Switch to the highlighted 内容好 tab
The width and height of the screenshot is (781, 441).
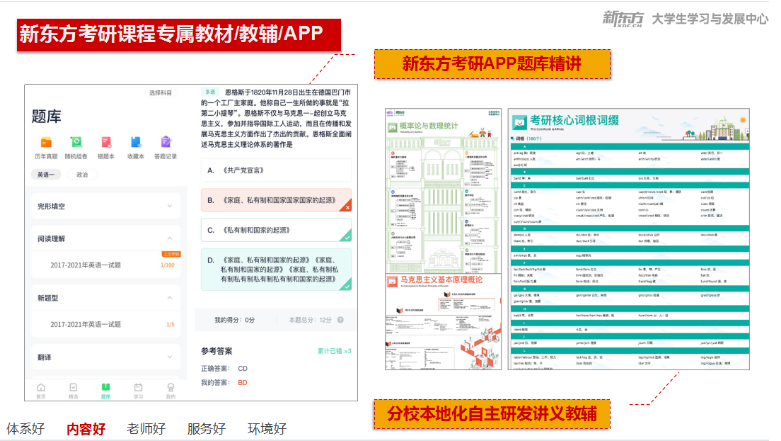click(x=86, y=429)
